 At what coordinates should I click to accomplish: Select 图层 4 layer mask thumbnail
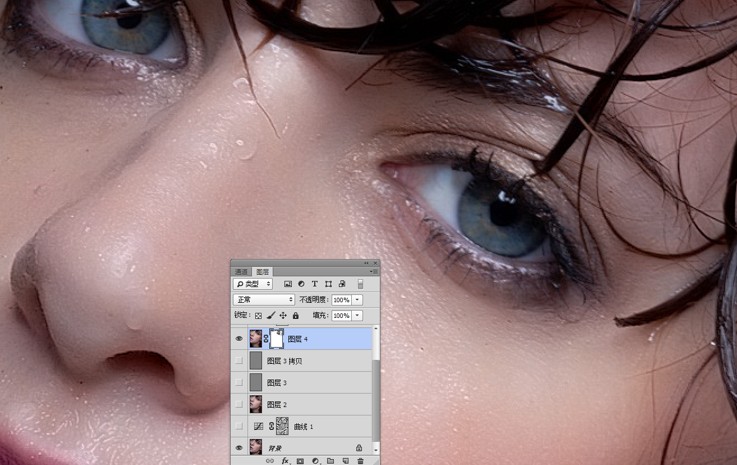(277, 339)
